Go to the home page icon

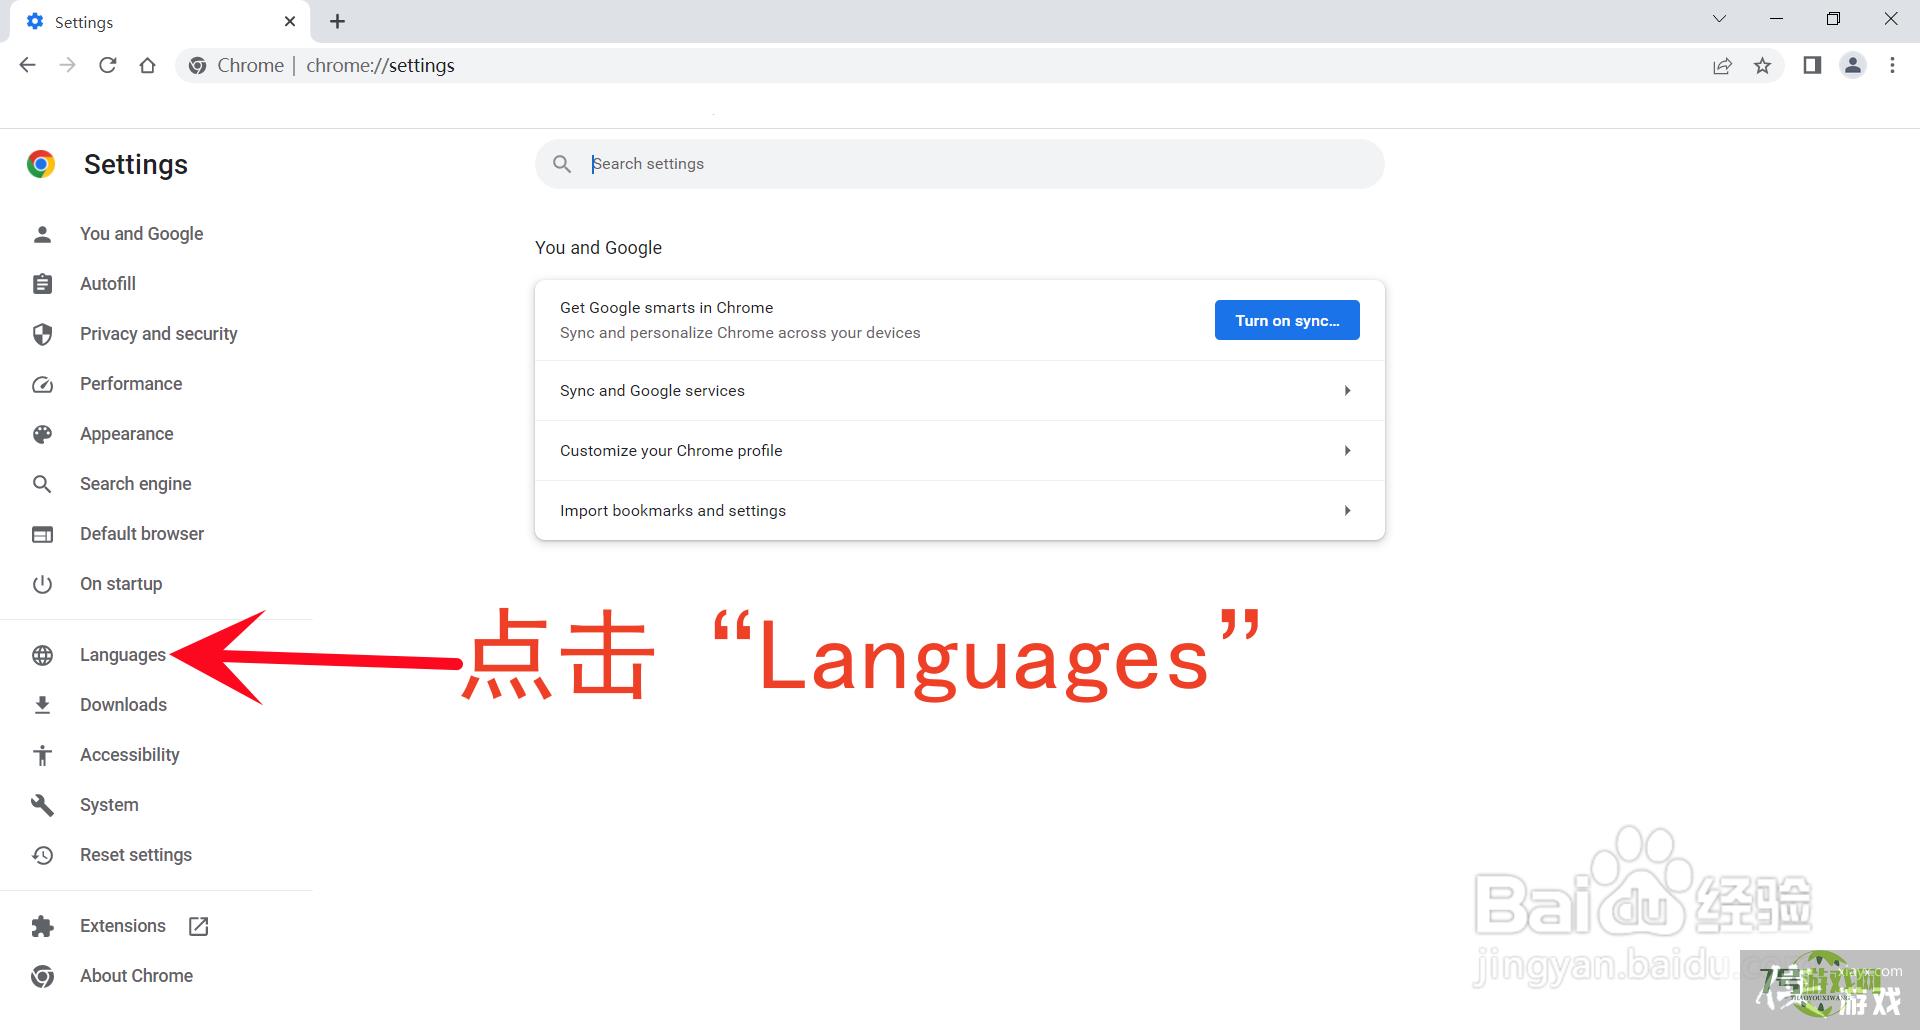coord(147,65)
